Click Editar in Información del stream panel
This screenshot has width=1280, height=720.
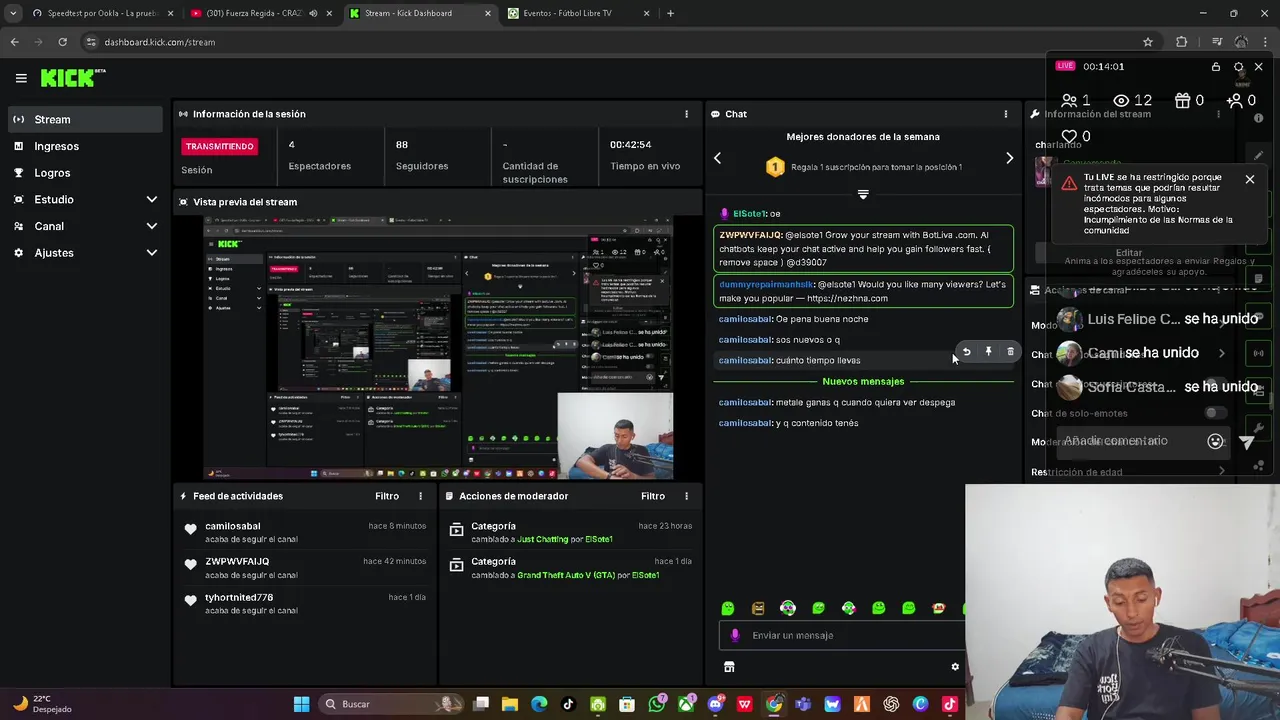tap(1129, 253)
